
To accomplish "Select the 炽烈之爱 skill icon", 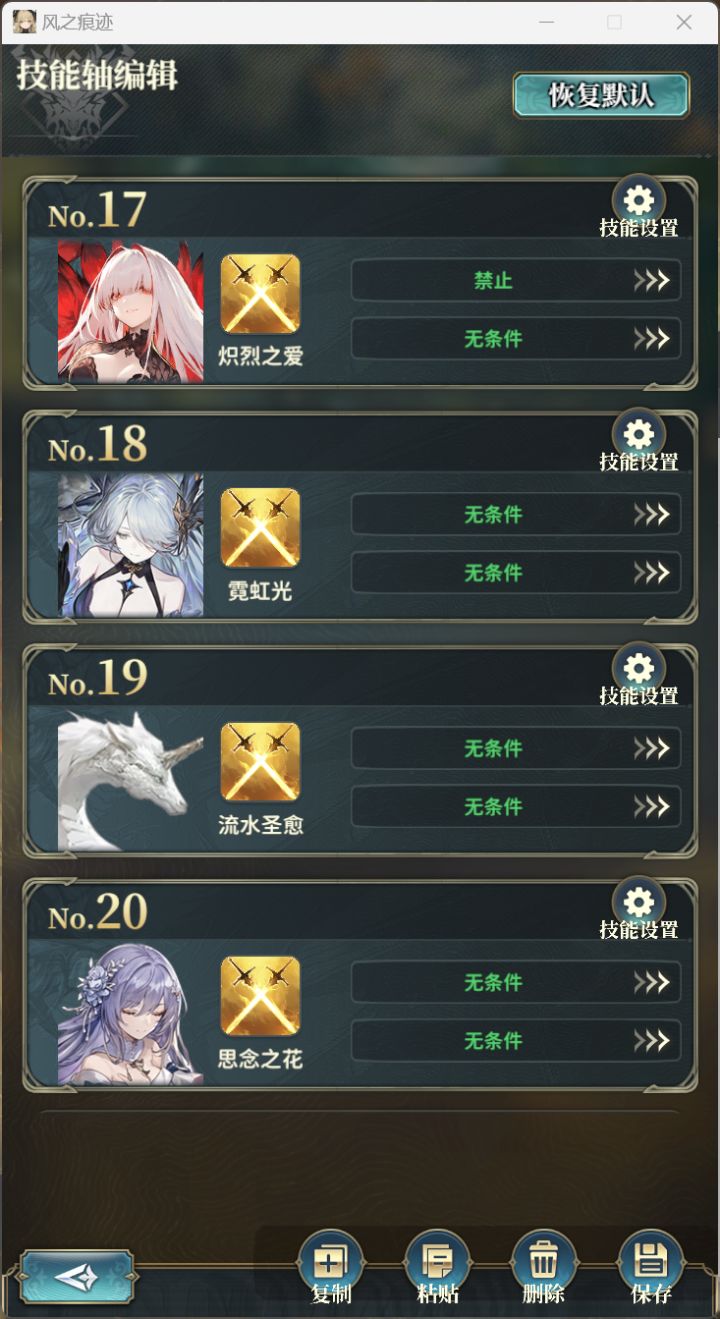I will pos(260,294).
